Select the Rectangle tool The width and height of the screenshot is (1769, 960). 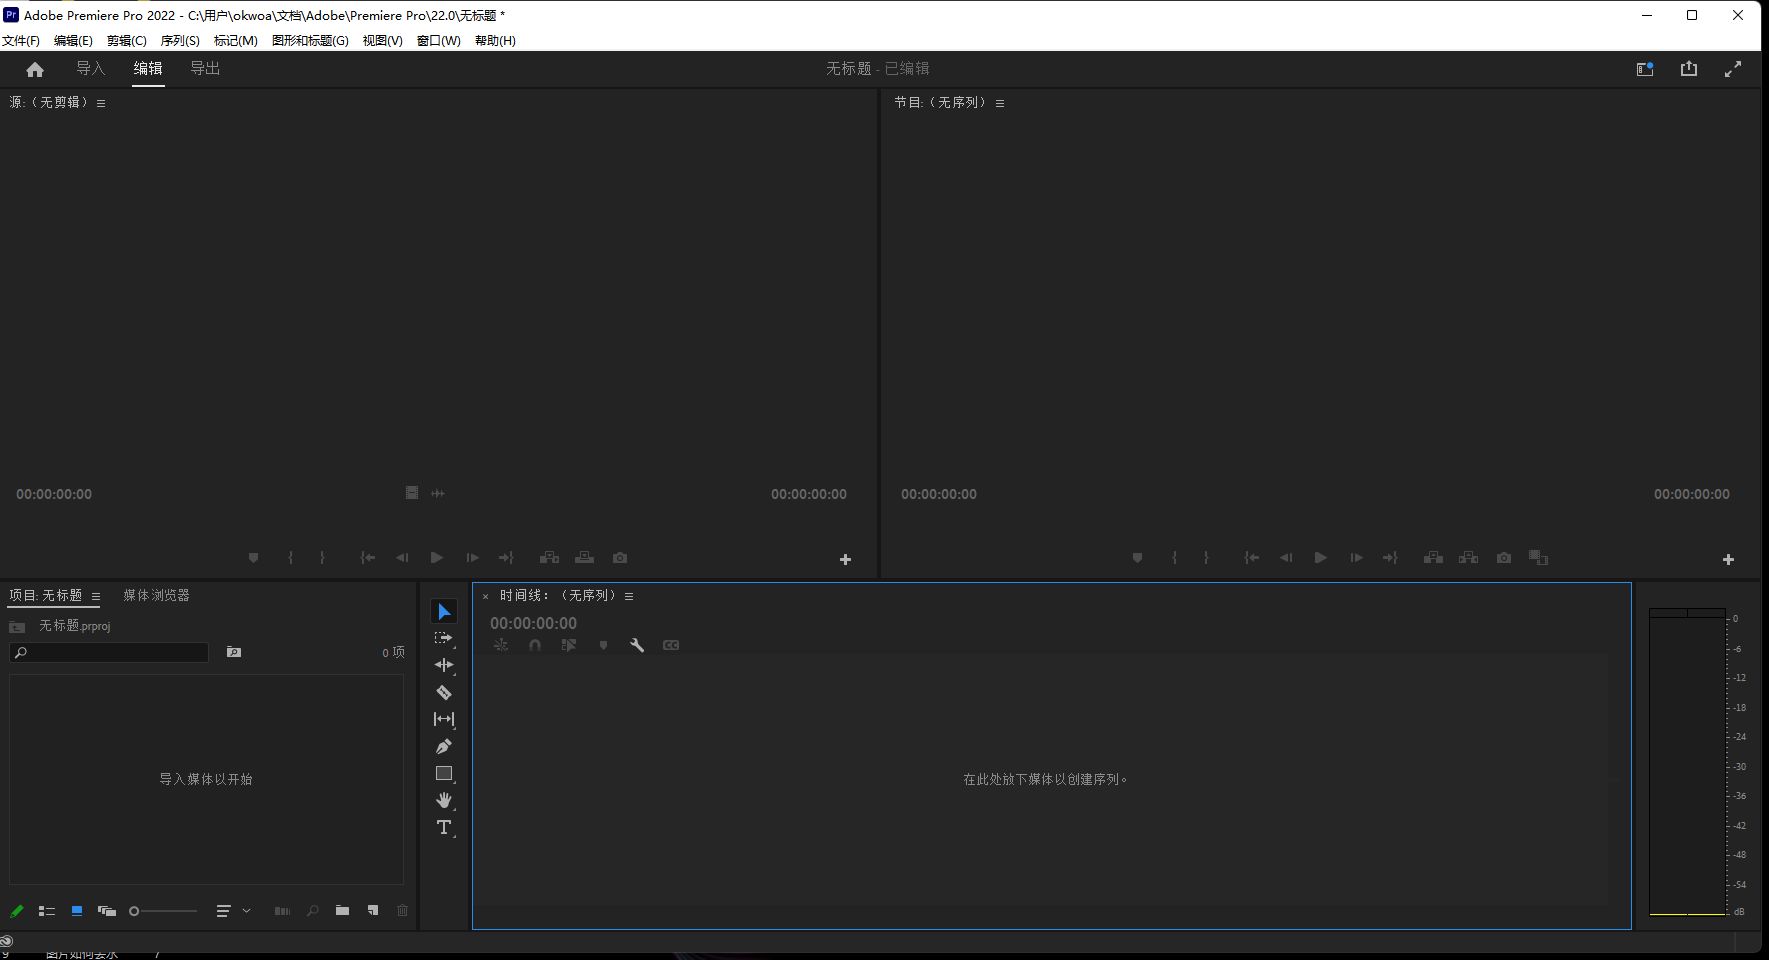click(444, 773)
